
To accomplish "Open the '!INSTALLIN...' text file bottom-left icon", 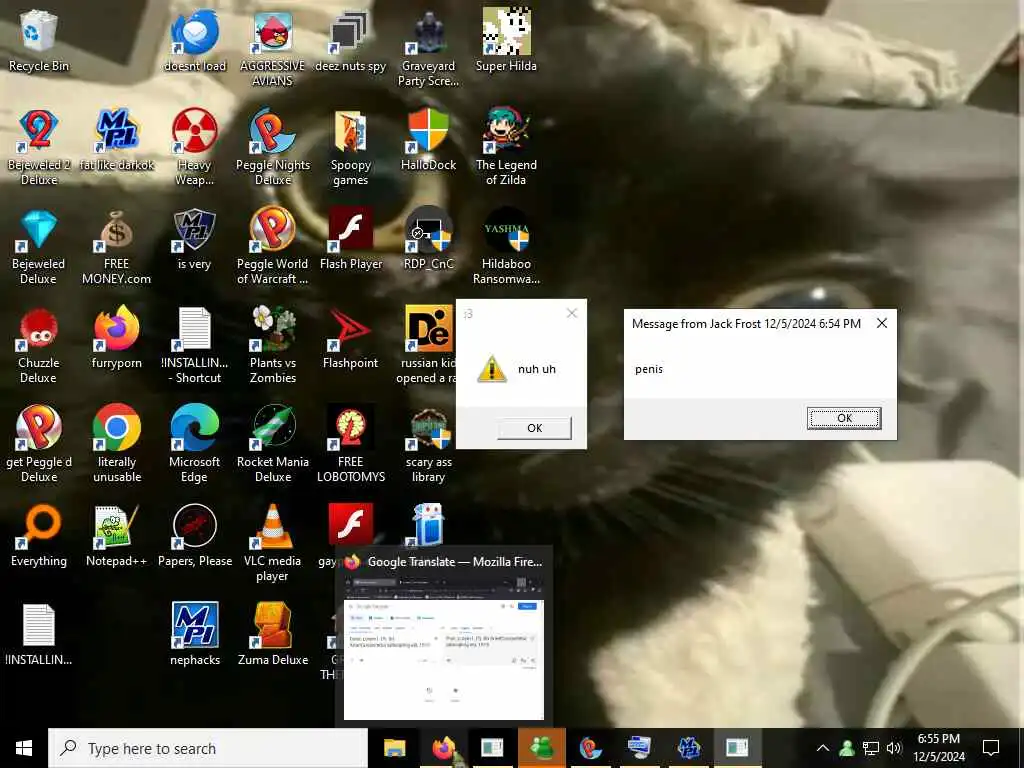I will tap(39, 635).
